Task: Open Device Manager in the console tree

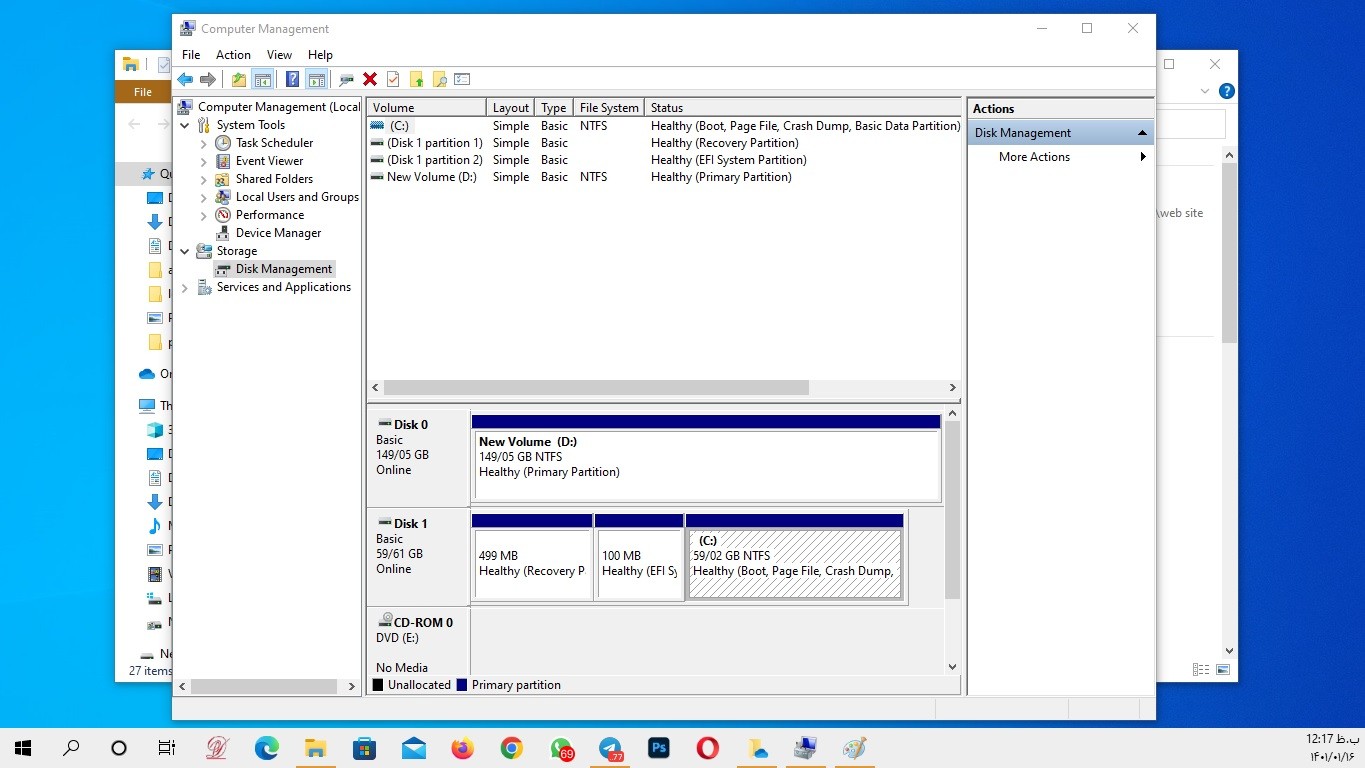Action: 278,233
